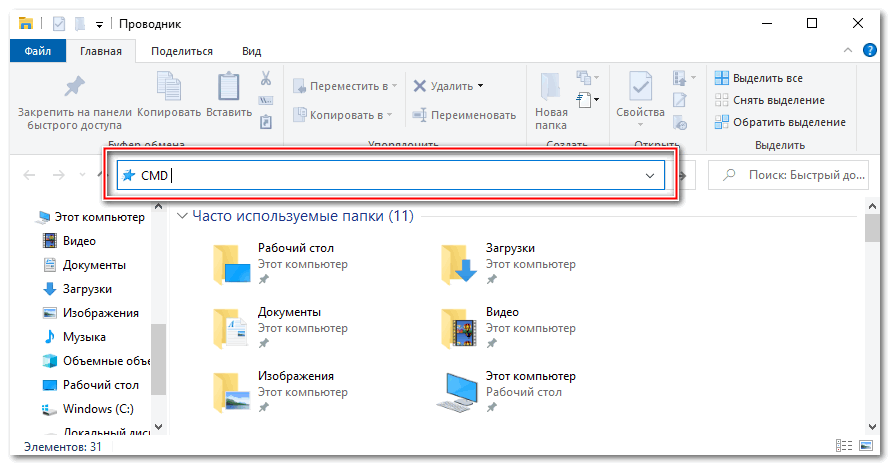Viewport: 891px width, 466px height.
Task: Switch to large thumbnails view in status bar
Action: [866, 447]
